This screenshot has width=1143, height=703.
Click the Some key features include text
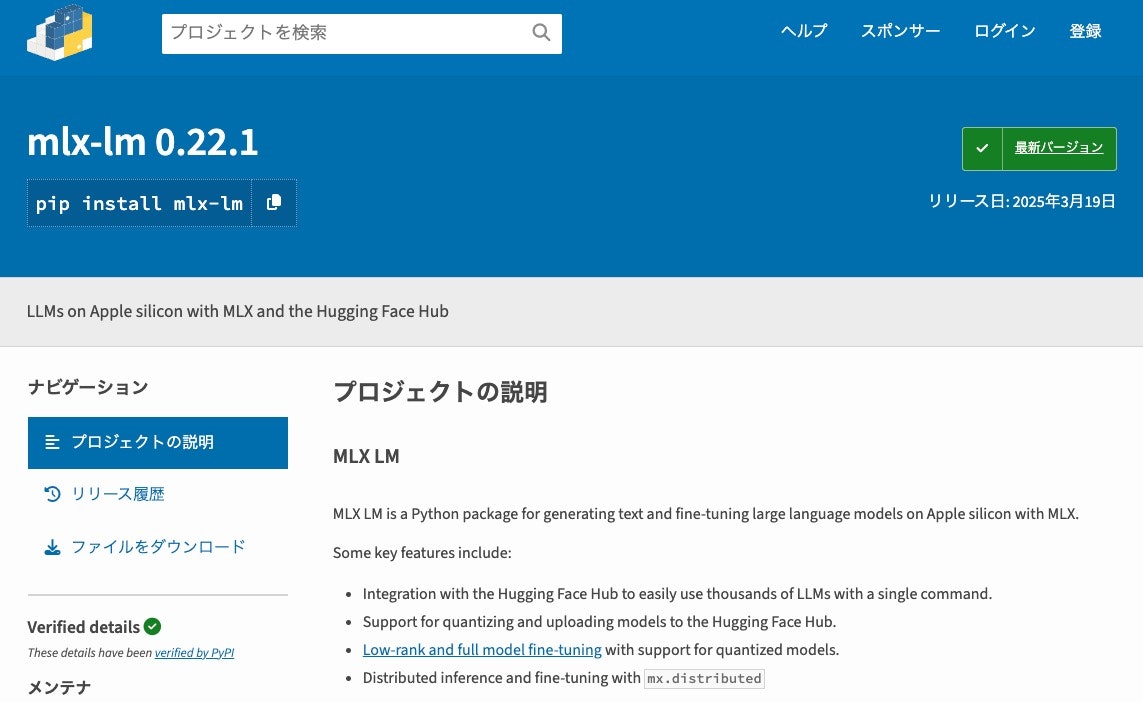click(x=422, y=553)
